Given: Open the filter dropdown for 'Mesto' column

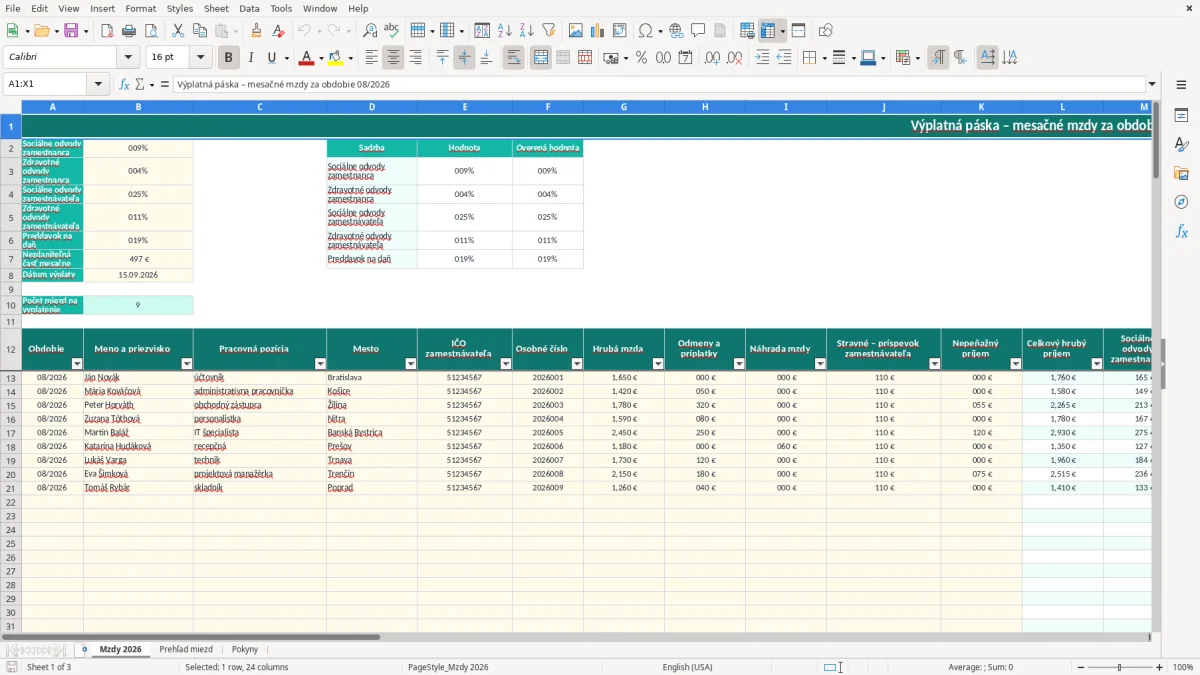Looking at the screenshot, I should 410,364.
